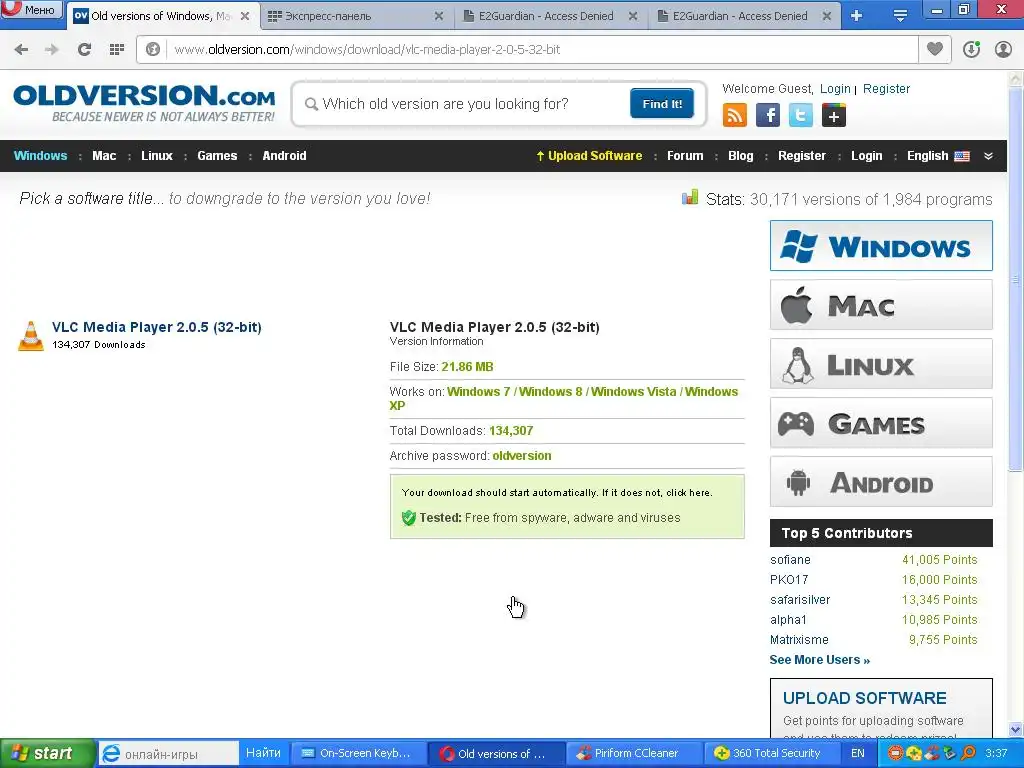Click the Google plus share icon
Screen dimensions: 1024x768
(x=834, y=116)
